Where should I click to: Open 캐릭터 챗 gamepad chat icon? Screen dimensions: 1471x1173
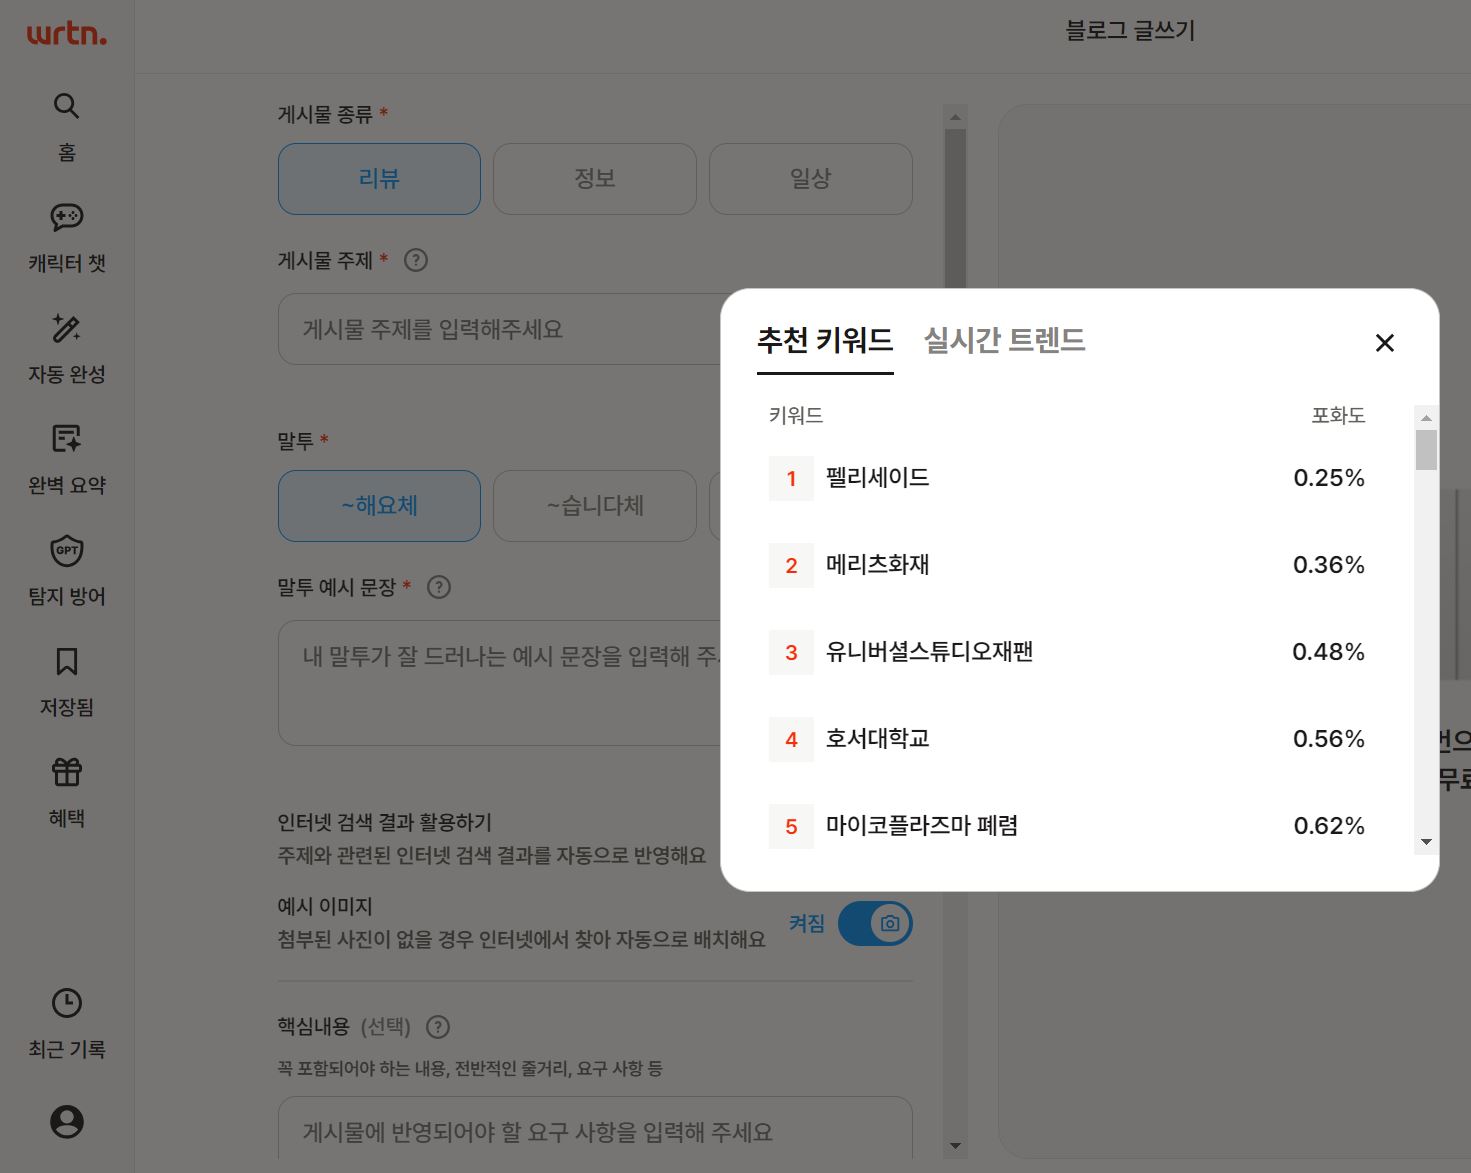66,217
